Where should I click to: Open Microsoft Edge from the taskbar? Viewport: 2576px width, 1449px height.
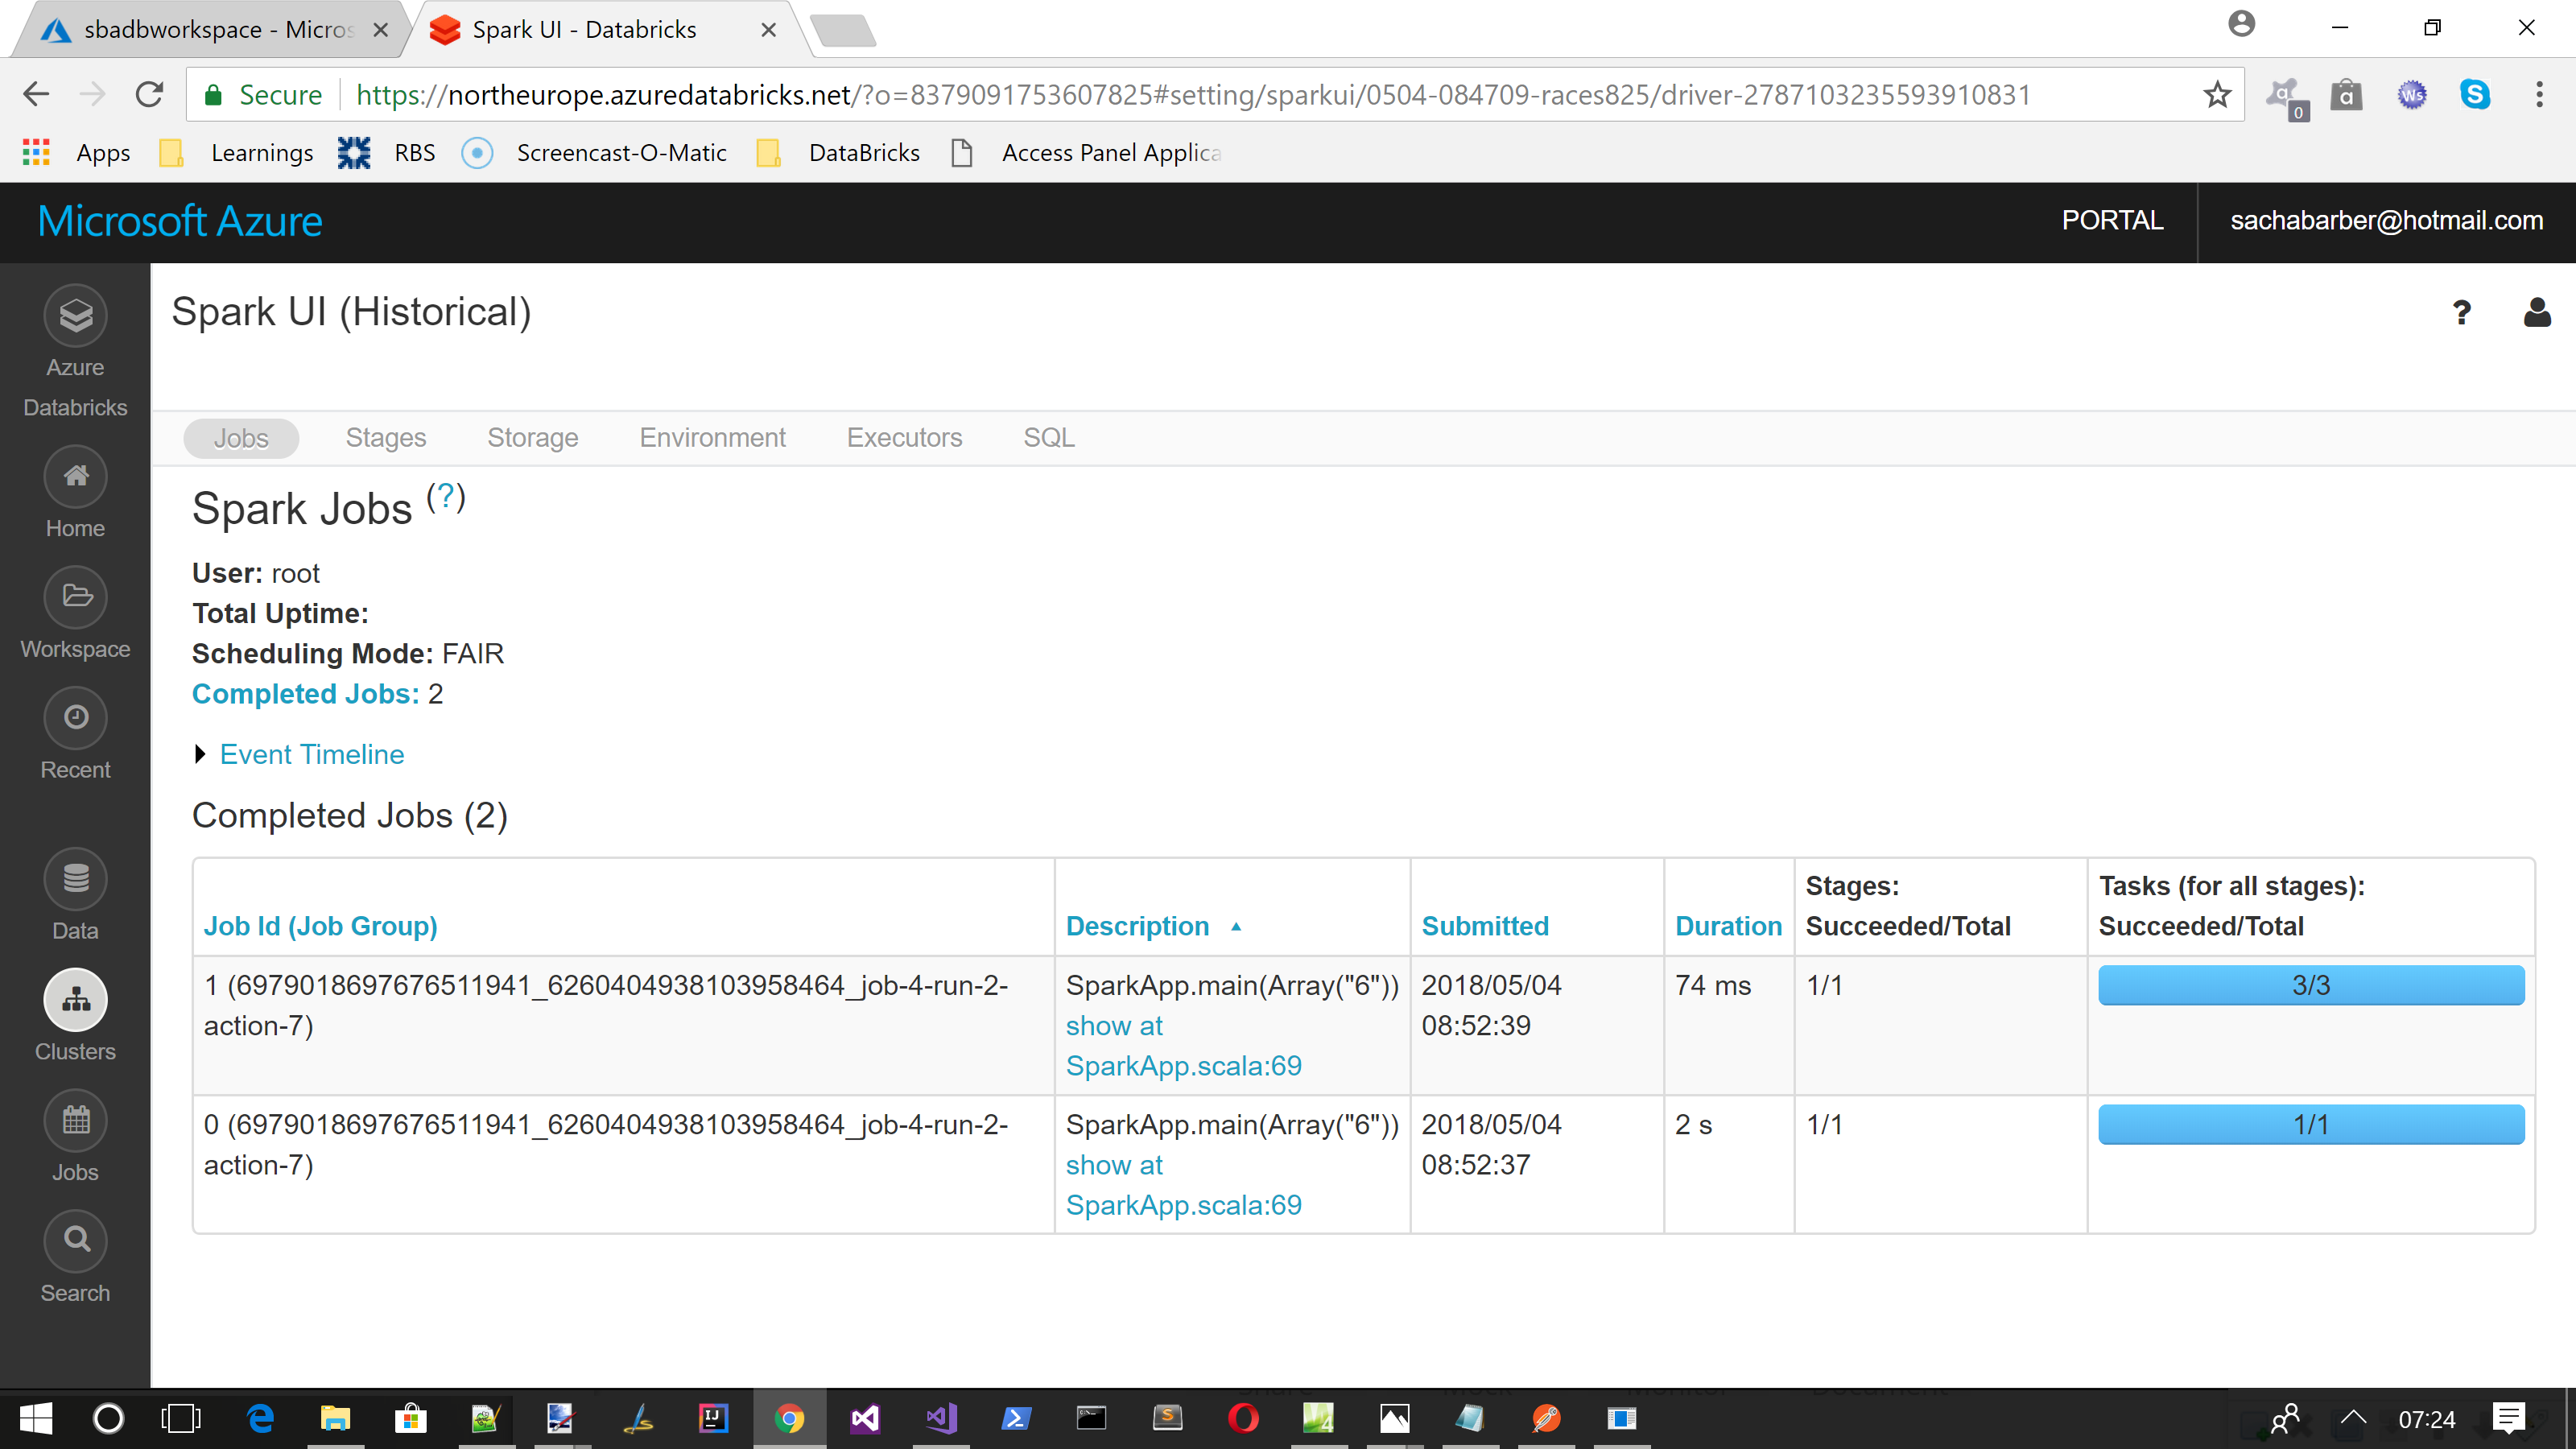[261, 1418]
